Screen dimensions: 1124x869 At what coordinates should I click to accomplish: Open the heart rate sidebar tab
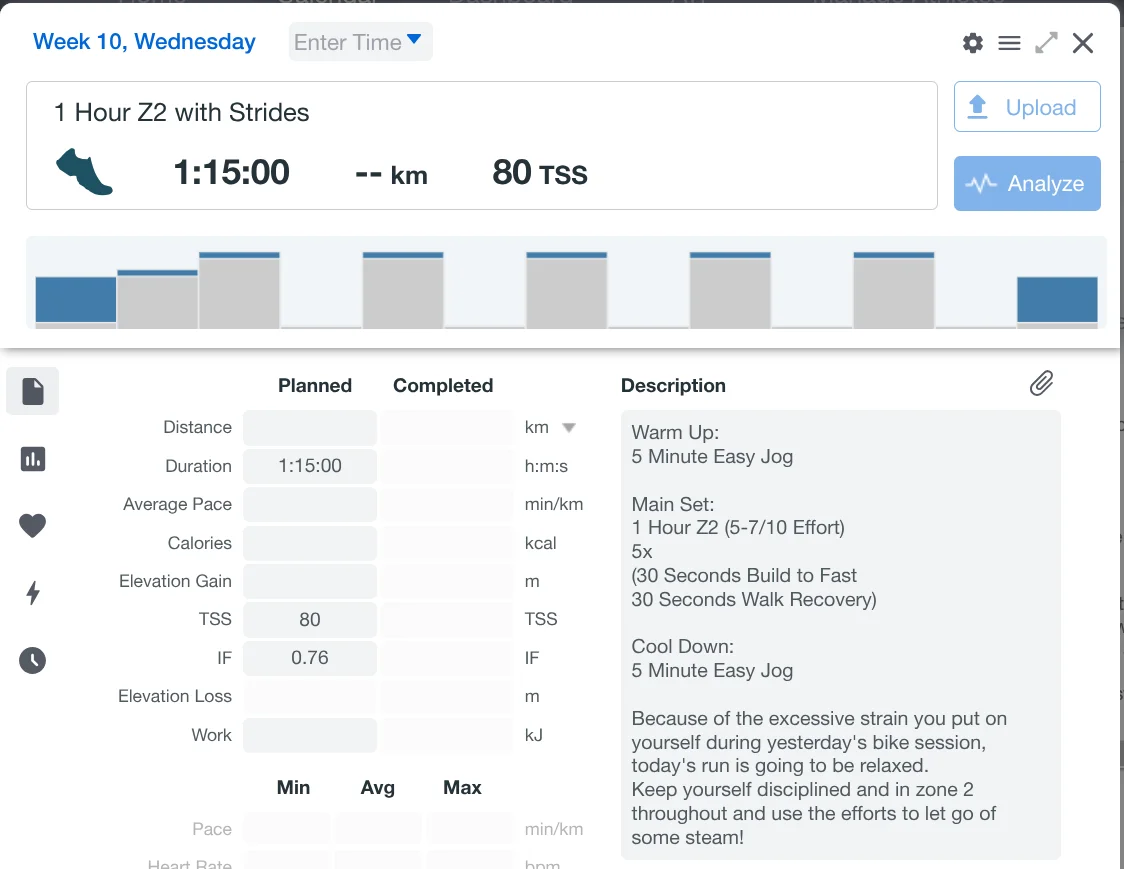[33, 526]
